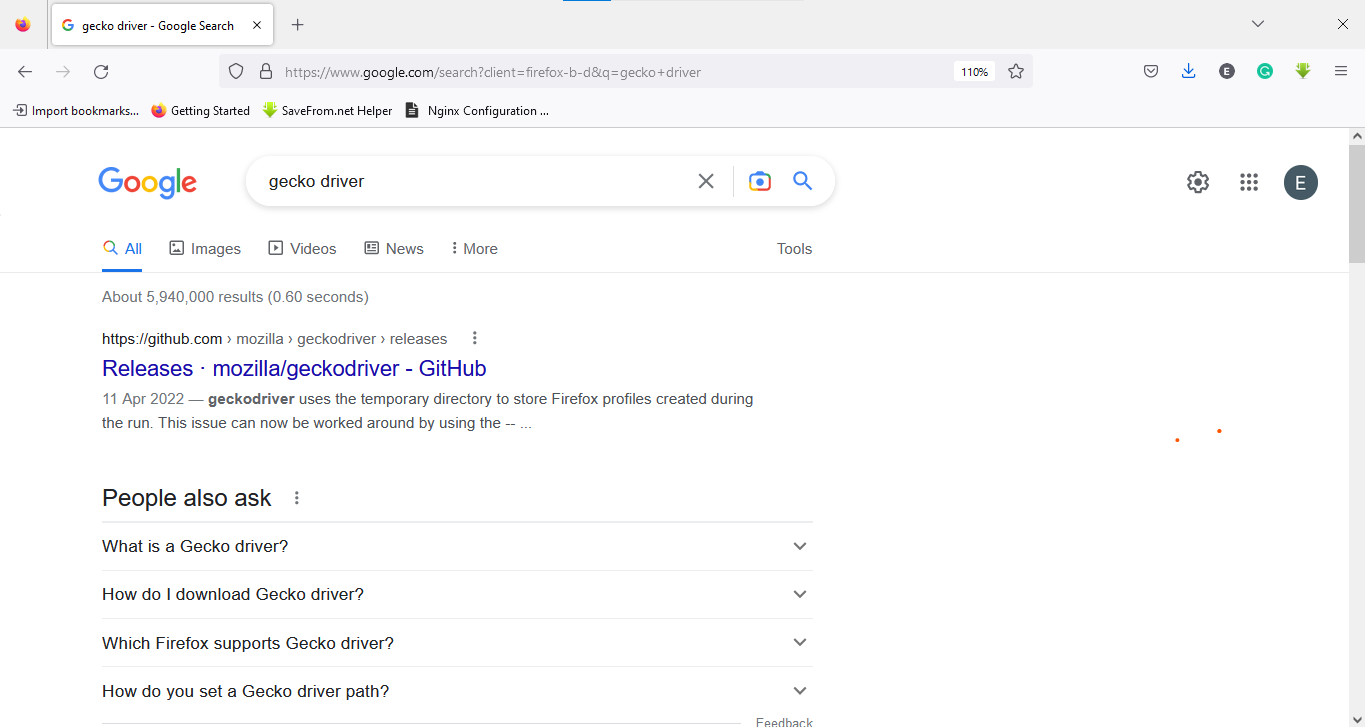Image resolution: width=1365 pixels, height=727 pixels.
Task: Open Google settings gear
Action: click(x=1198, y=182)
